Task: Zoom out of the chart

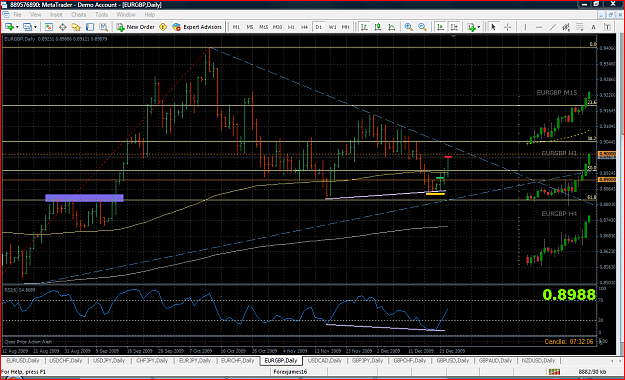Action: [x=422, y=27]
